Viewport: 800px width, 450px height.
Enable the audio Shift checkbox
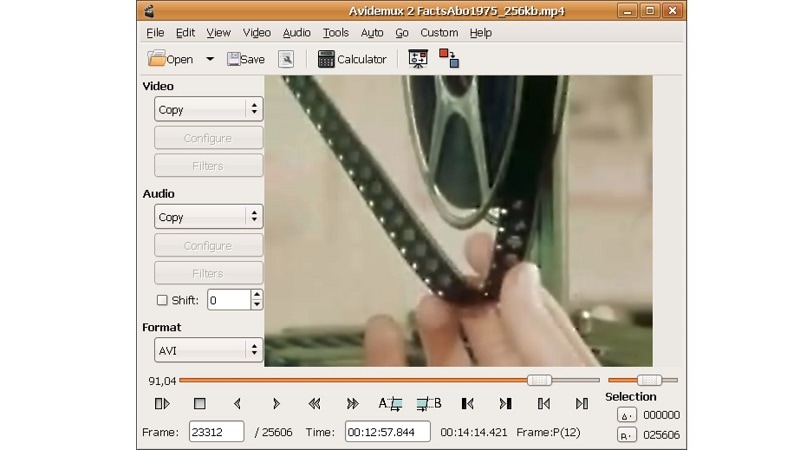tap(162, 300)
